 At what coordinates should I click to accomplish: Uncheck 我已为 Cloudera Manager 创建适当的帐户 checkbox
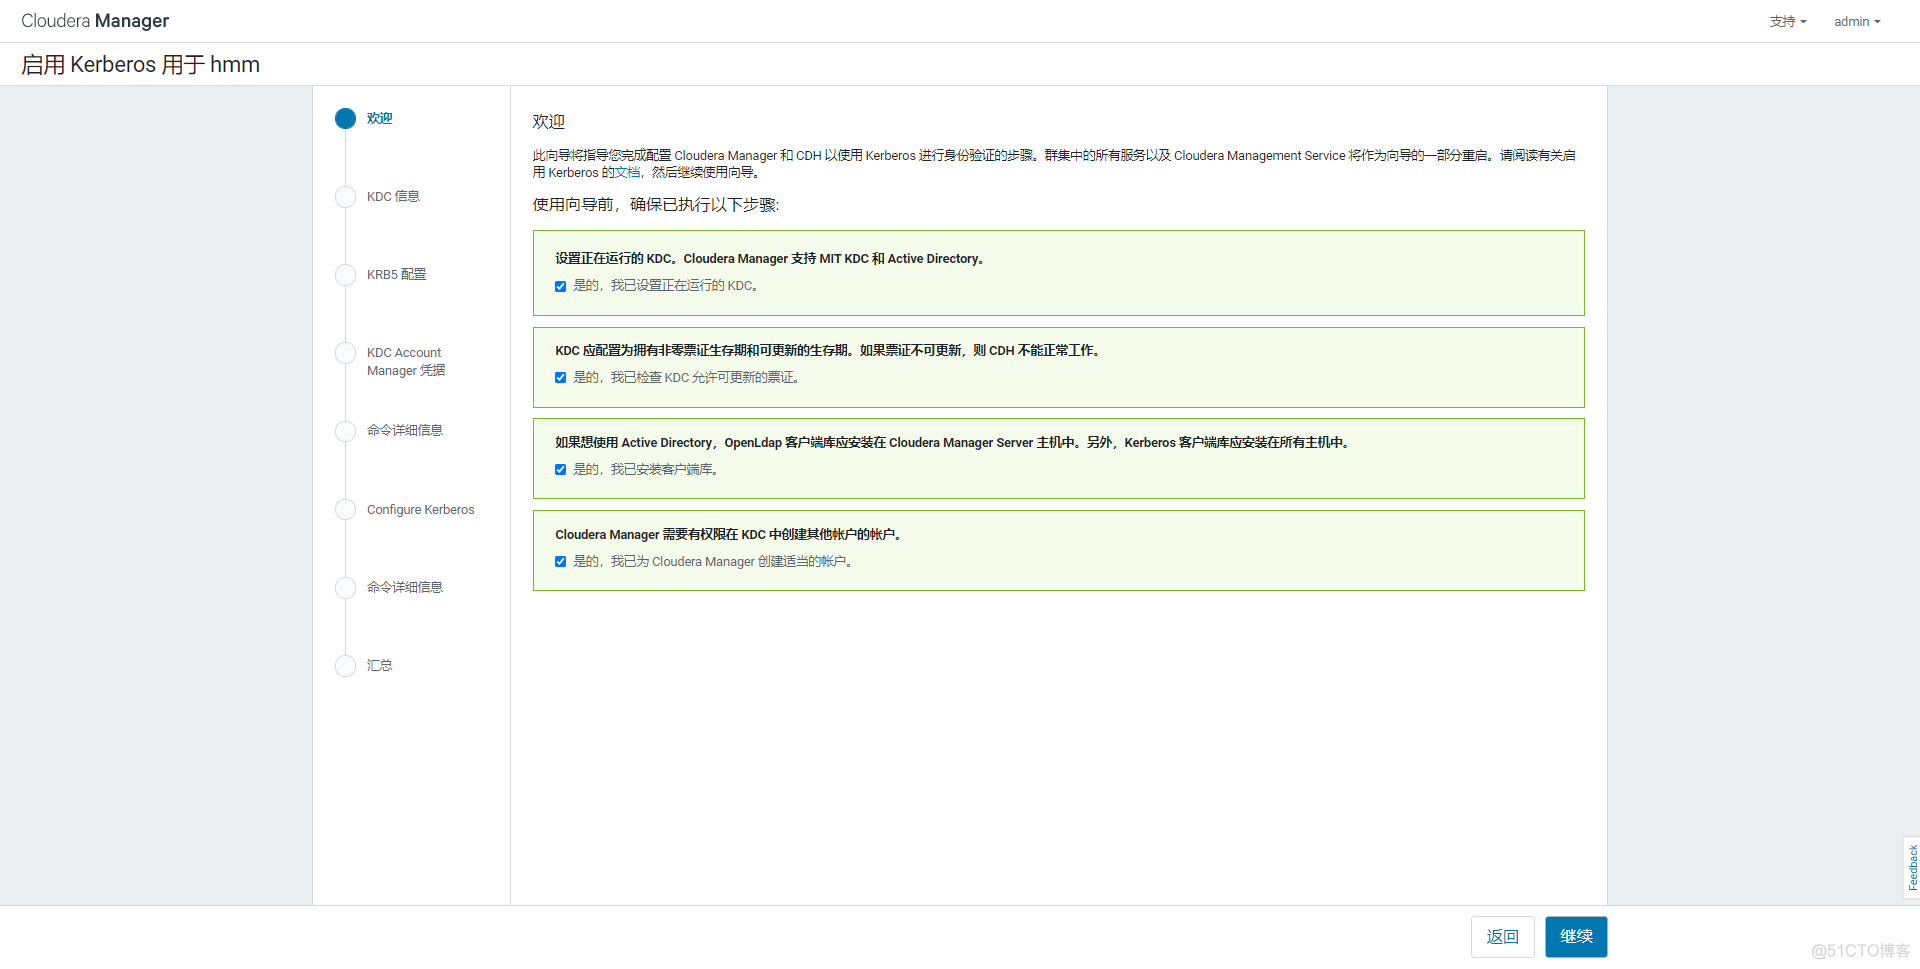(560, 562)
